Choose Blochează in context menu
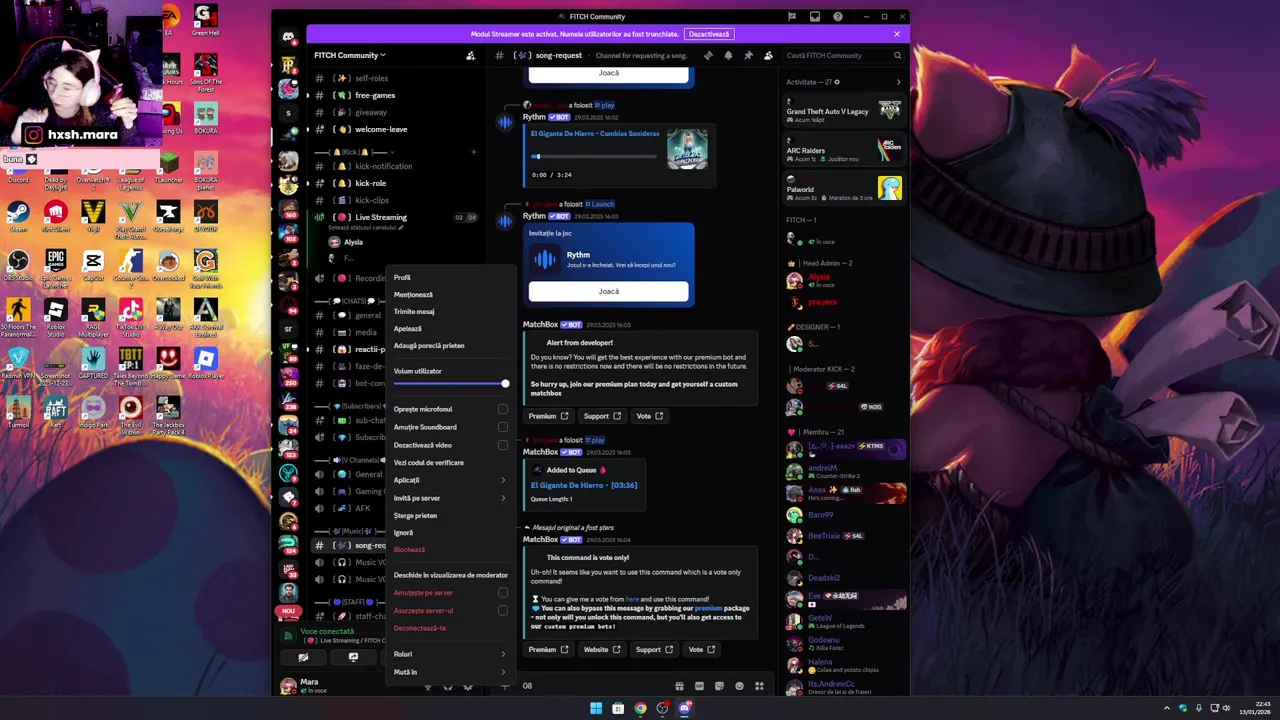Viewport: 1280px width, 720px height. [450, 550]
